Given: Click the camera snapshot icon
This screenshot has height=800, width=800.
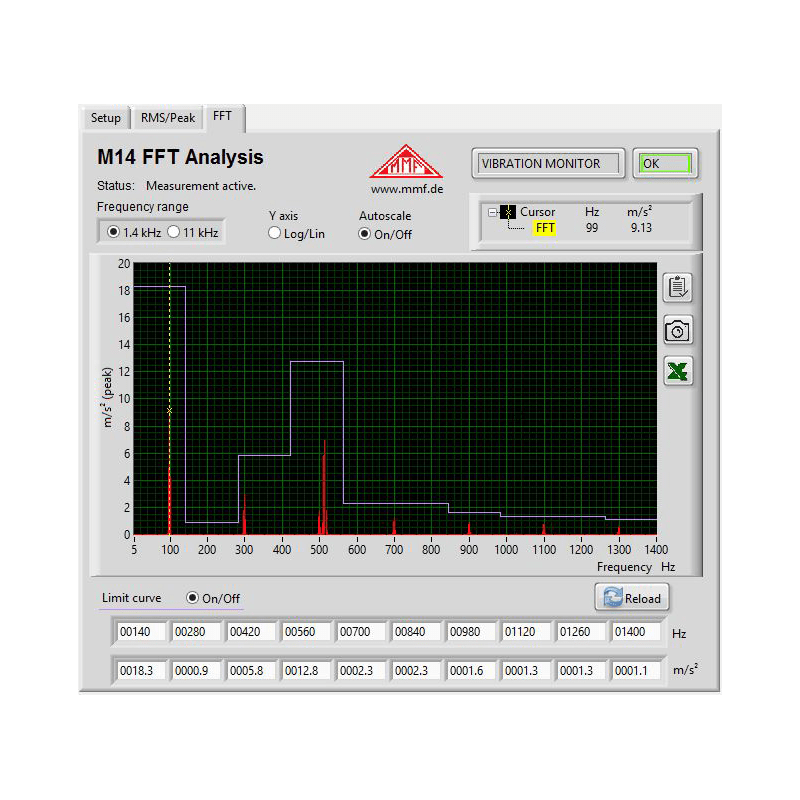Looking at the screenshot, I should click(678, 330).
